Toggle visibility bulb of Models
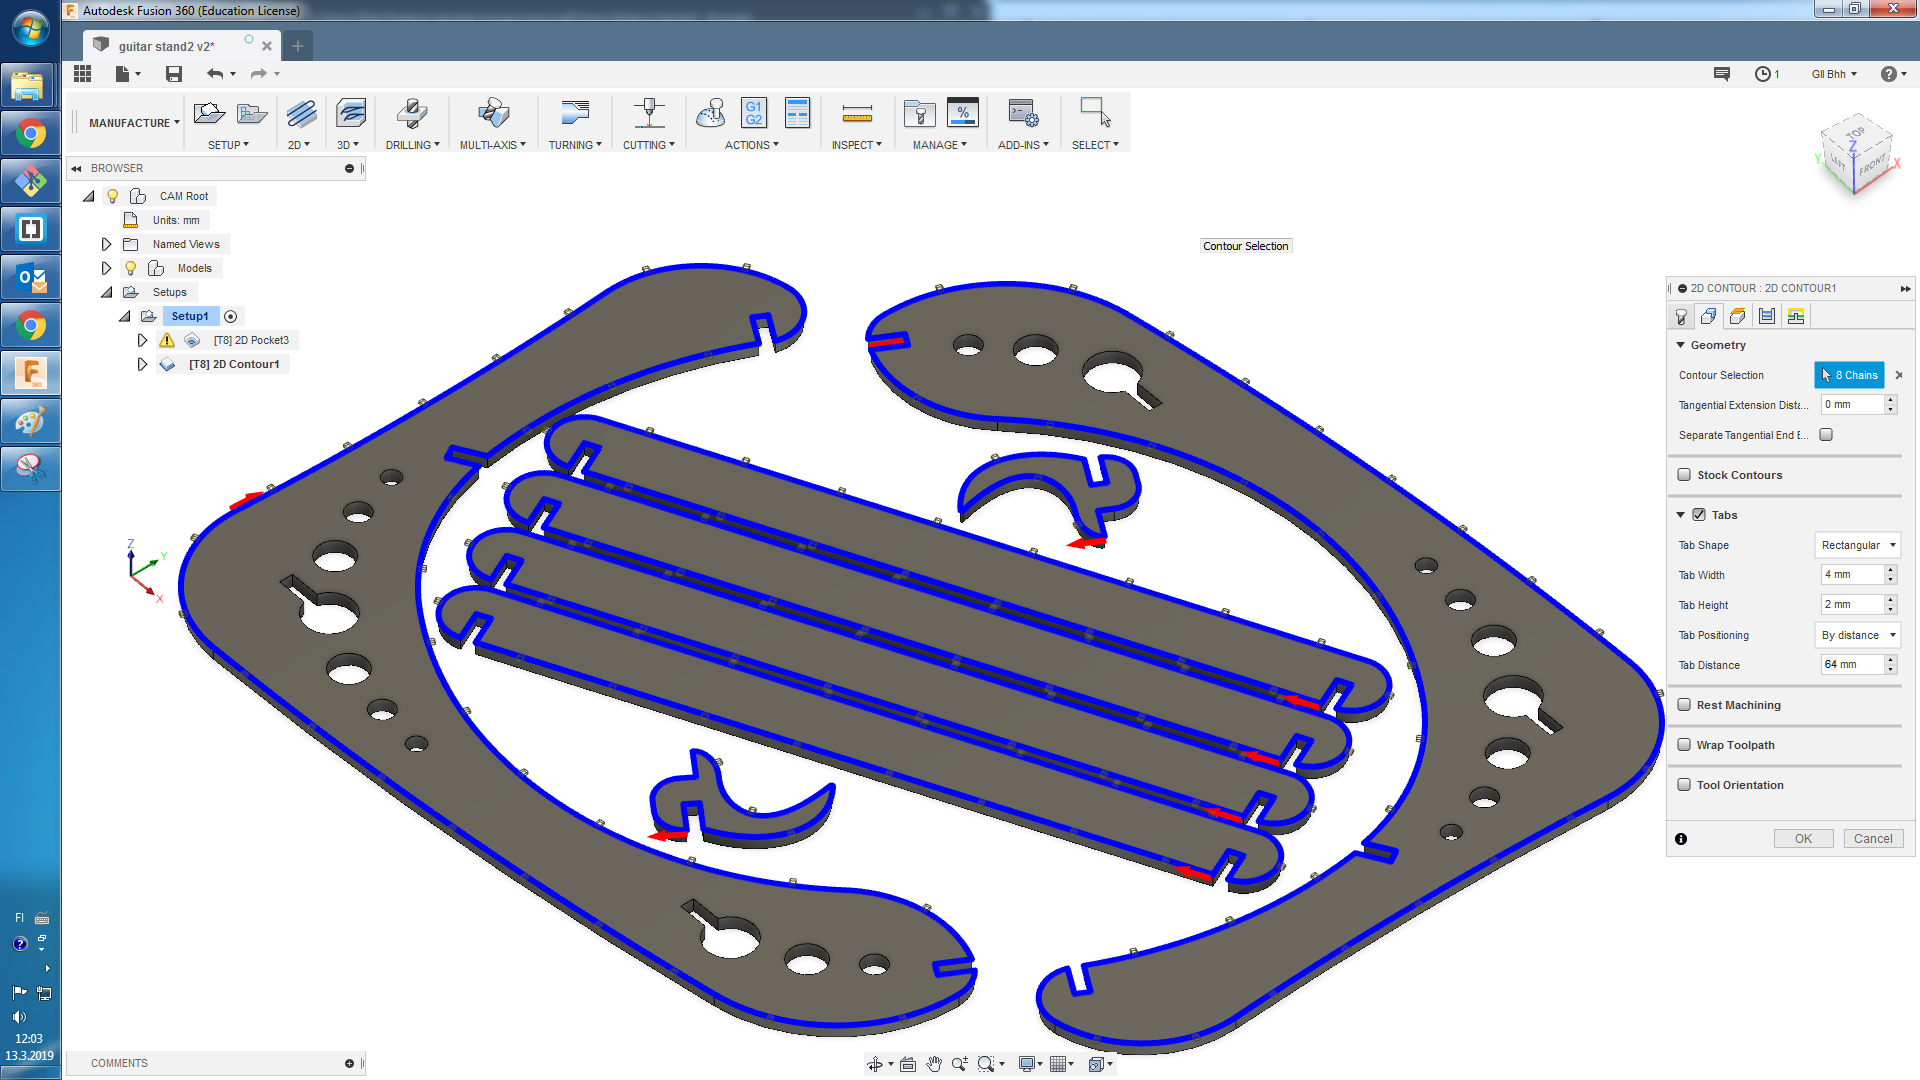The height and width of the screenshot is (1080, 1920). coord(131,268)
